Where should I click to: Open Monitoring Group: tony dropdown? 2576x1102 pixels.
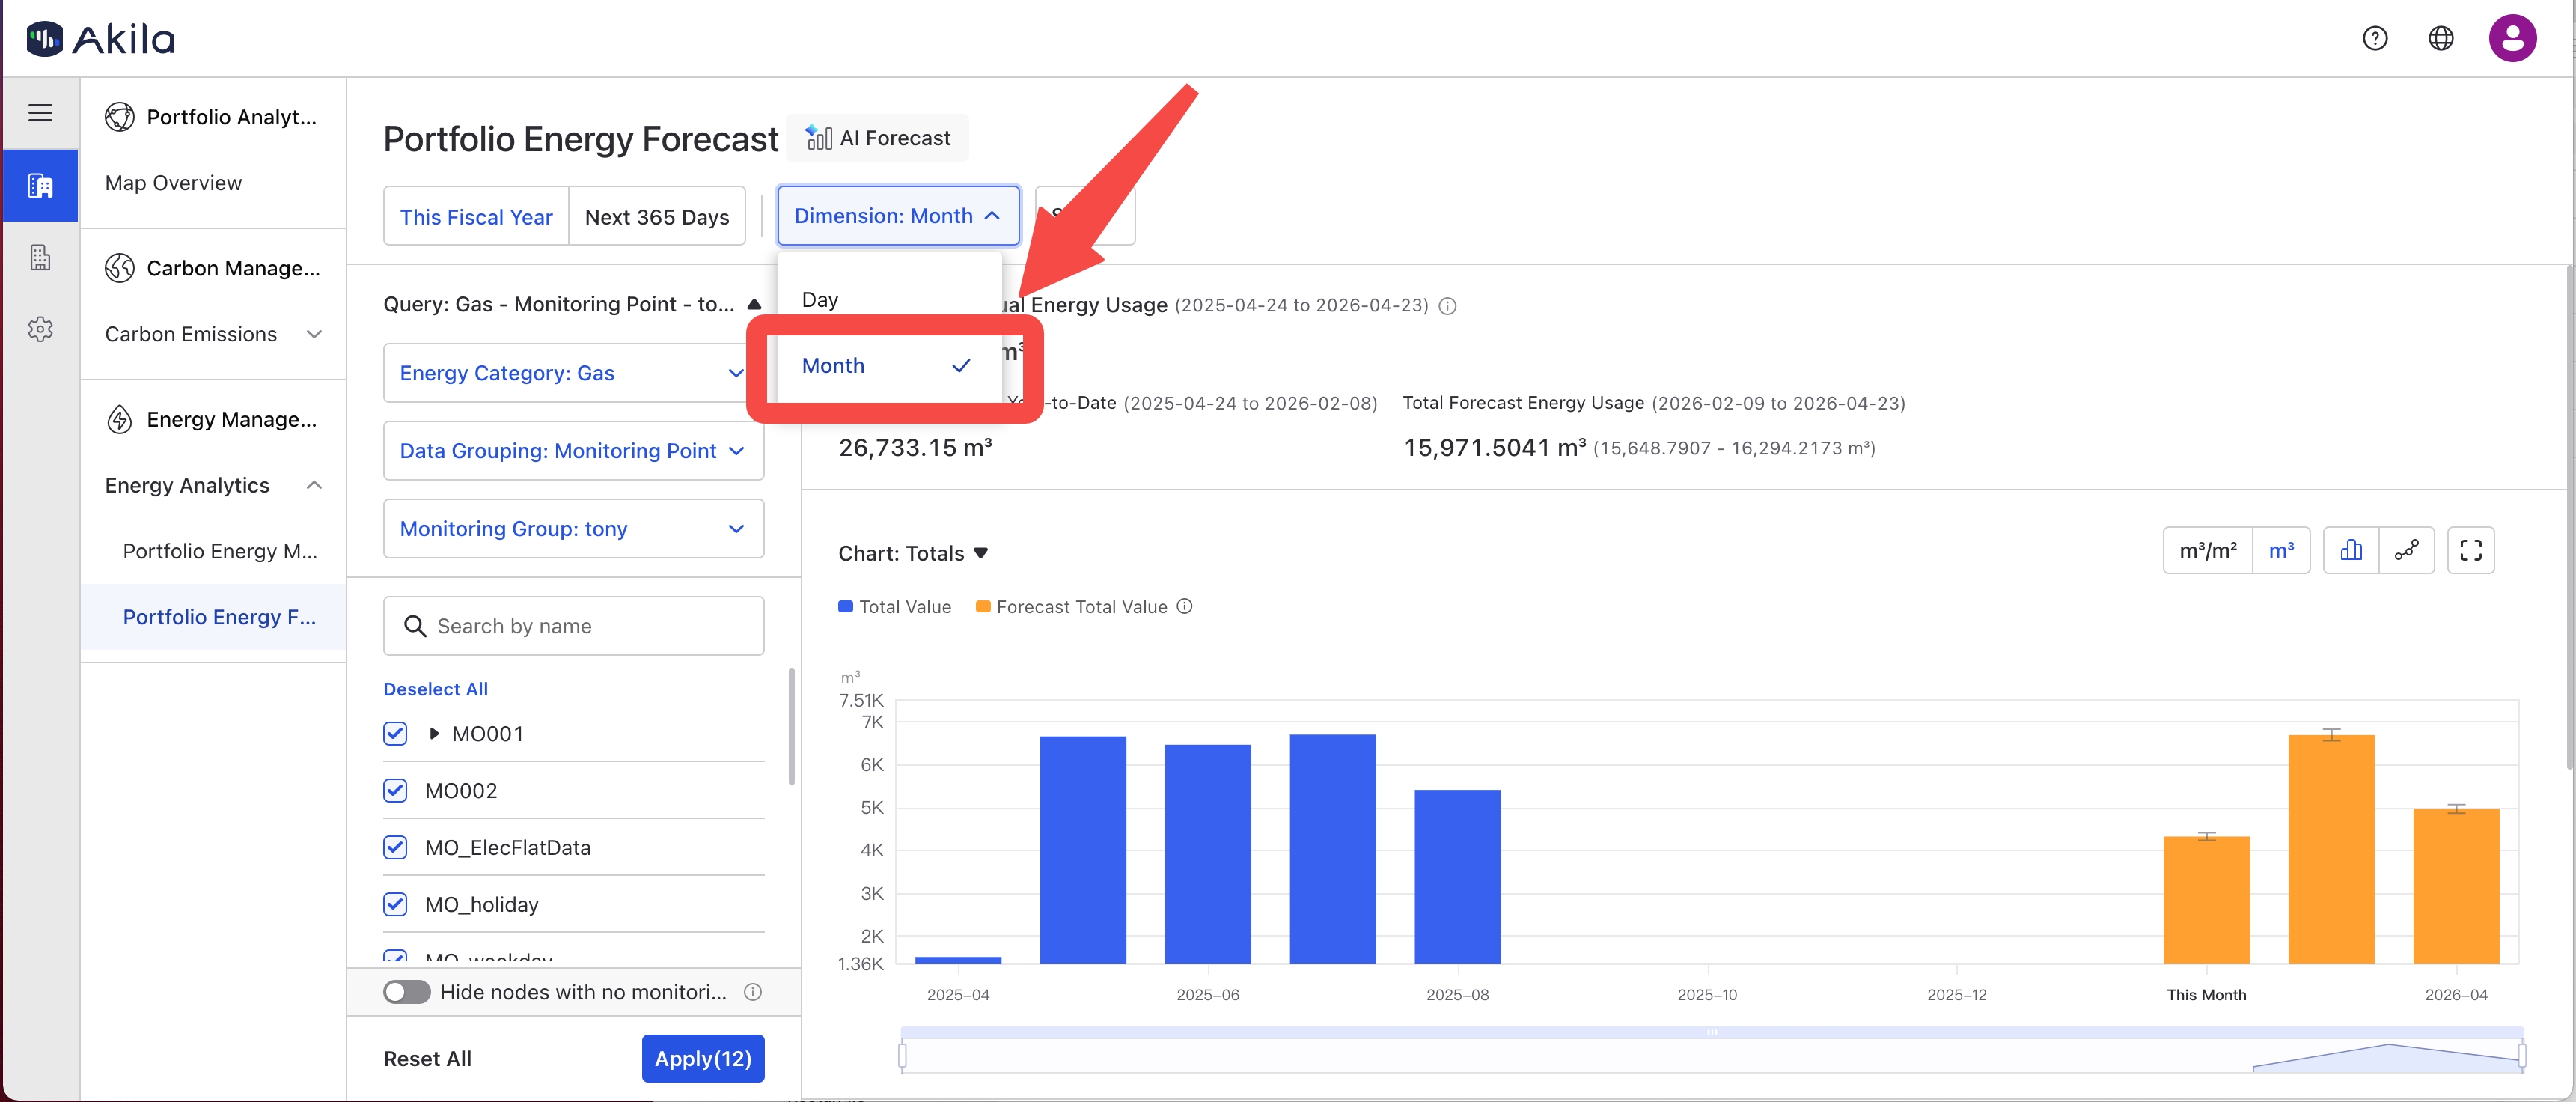coord(573,528)
